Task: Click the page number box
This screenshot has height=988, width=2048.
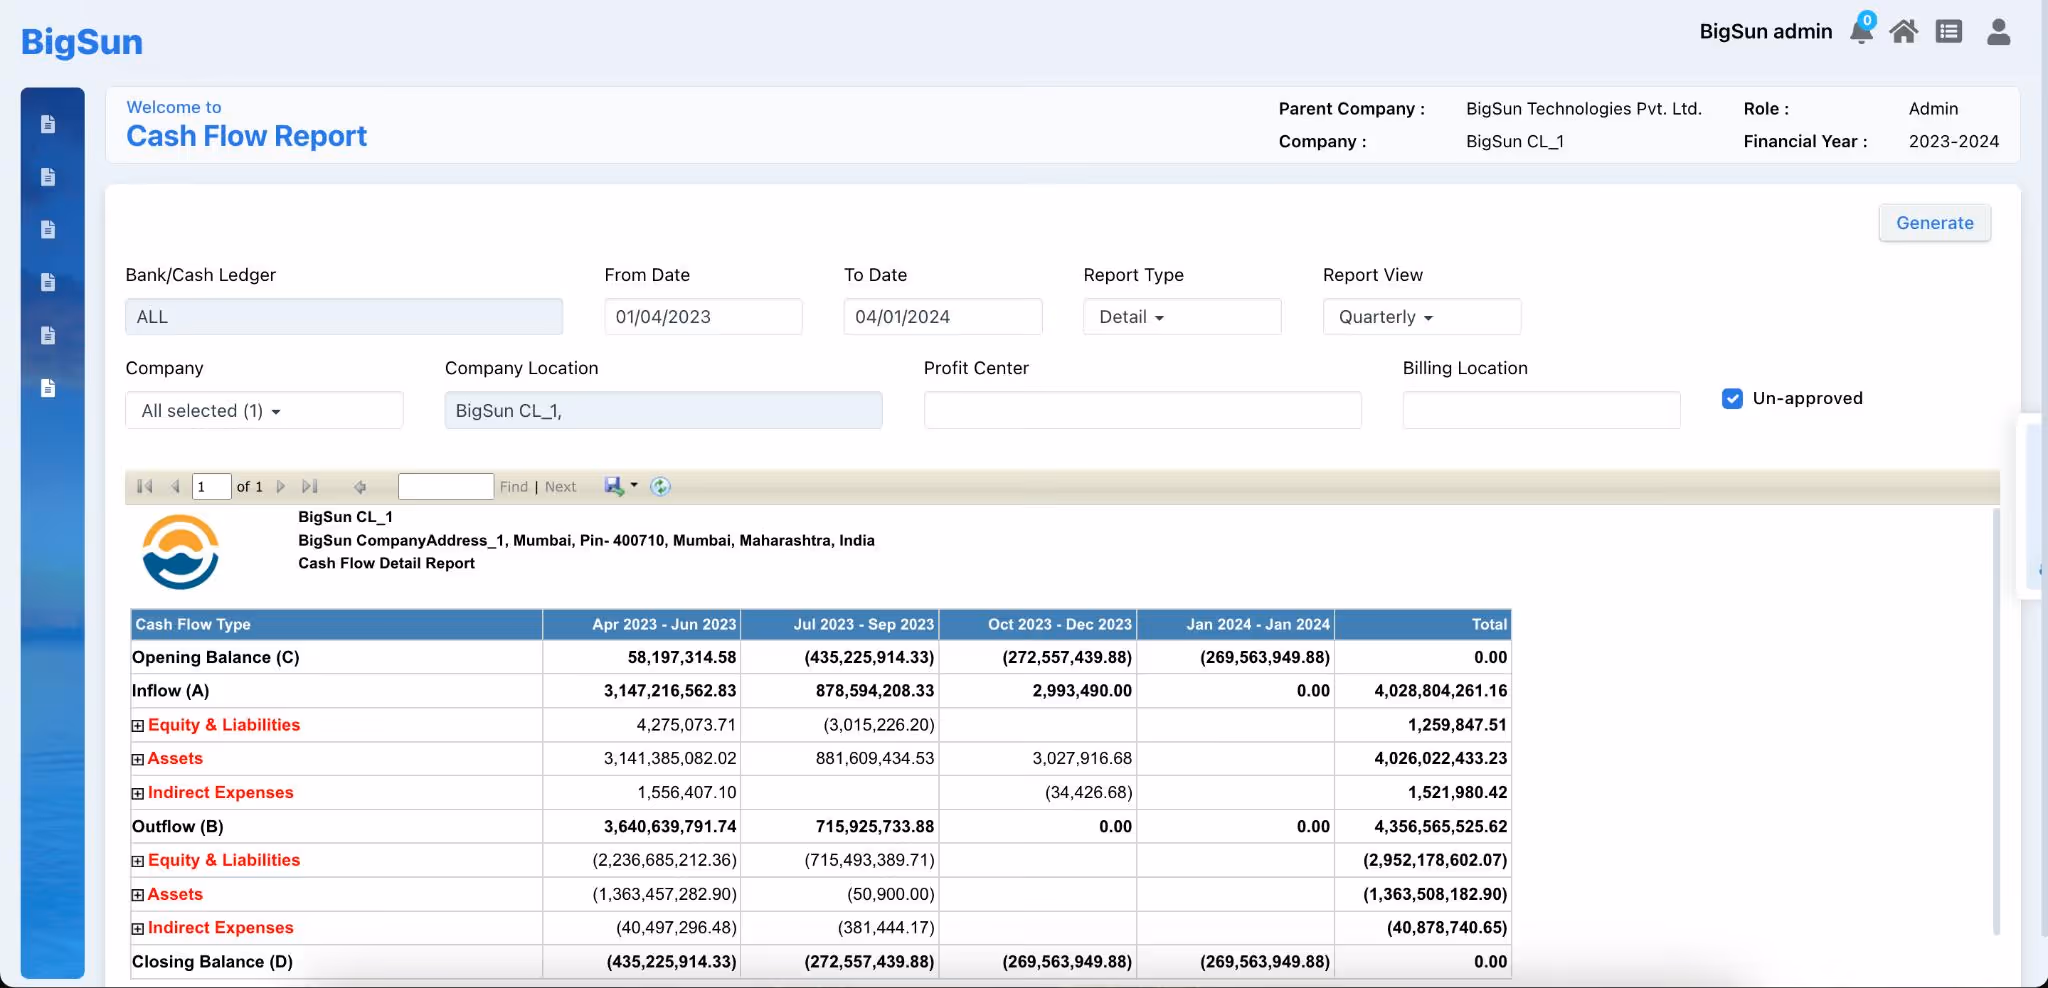Action: (x=211, y=487)
